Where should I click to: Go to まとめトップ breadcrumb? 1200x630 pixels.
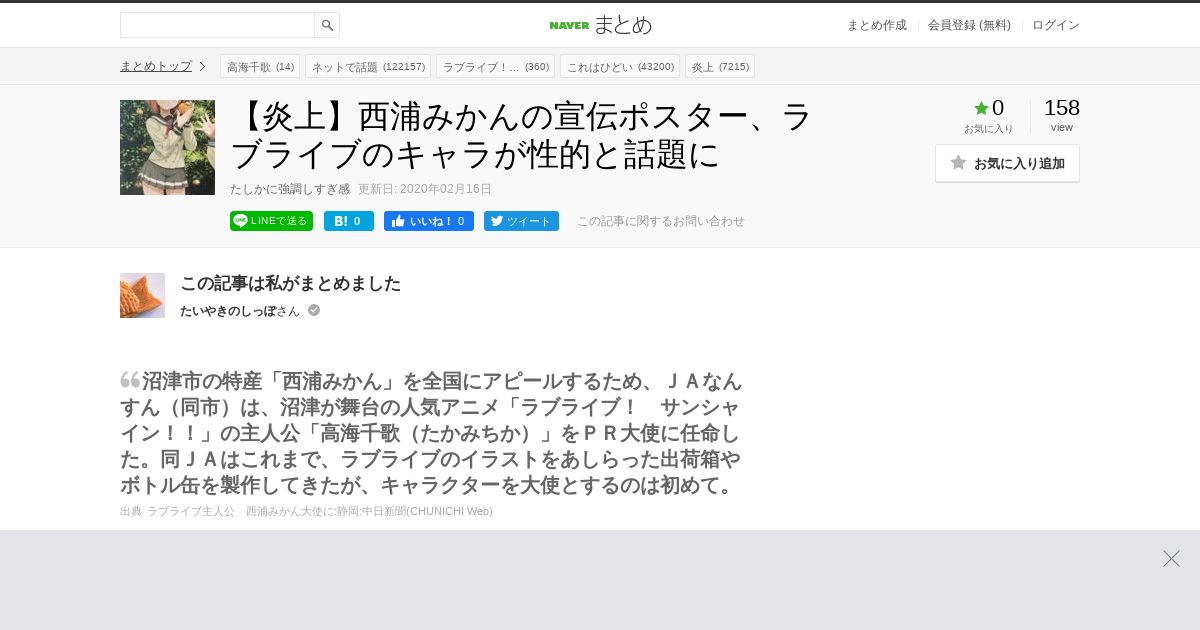(156, 66)
